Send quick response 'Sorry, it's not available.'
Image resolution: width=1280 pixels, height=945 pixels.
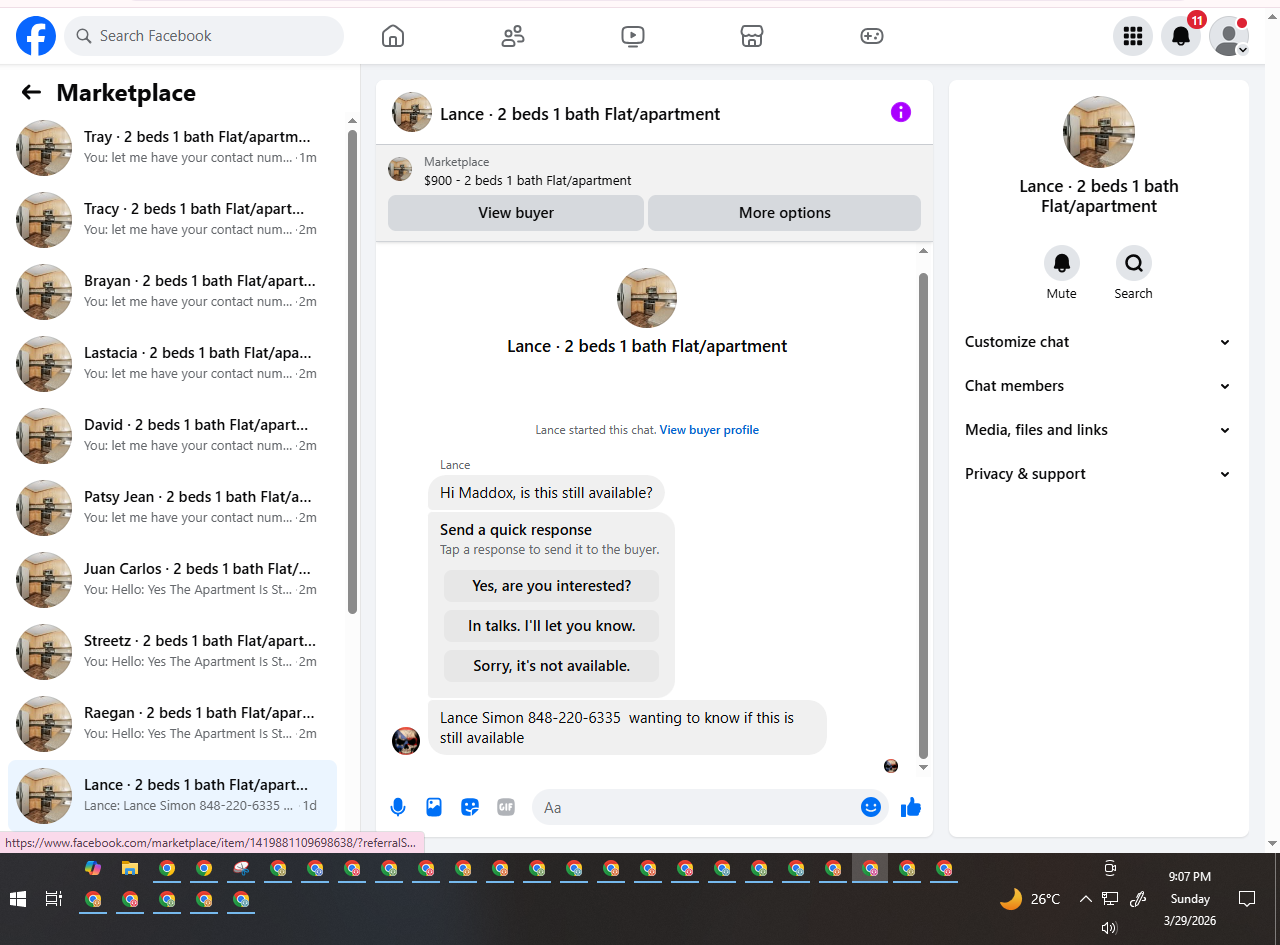click(552, 666)
